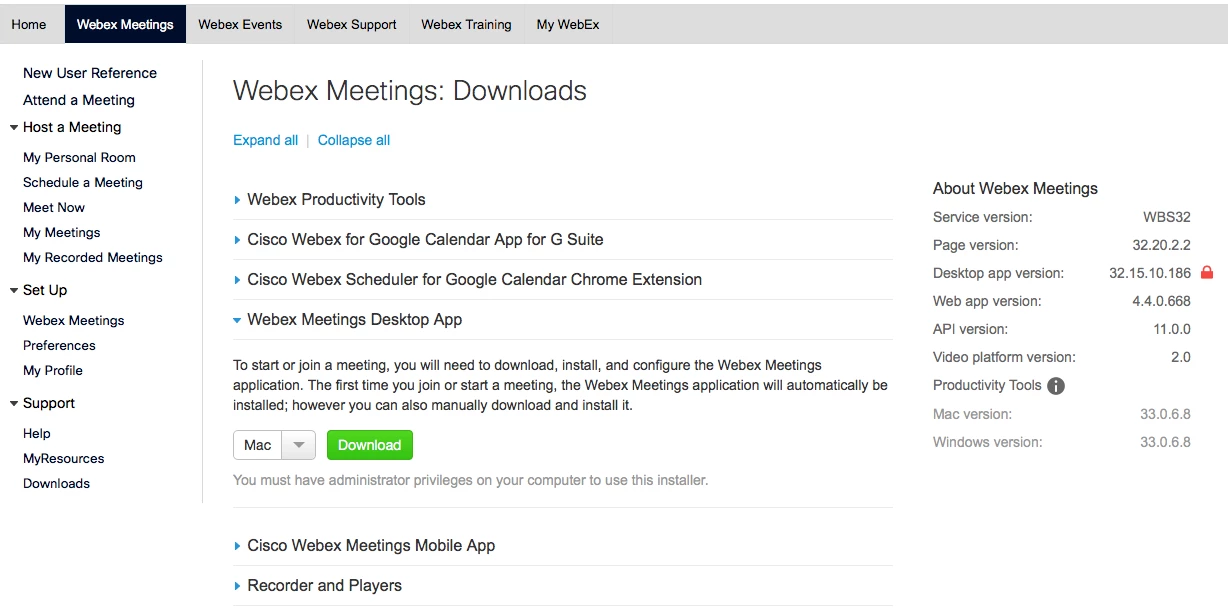Open the Home tab
This screenshot has width=1228, height=614.
[29, 24]
